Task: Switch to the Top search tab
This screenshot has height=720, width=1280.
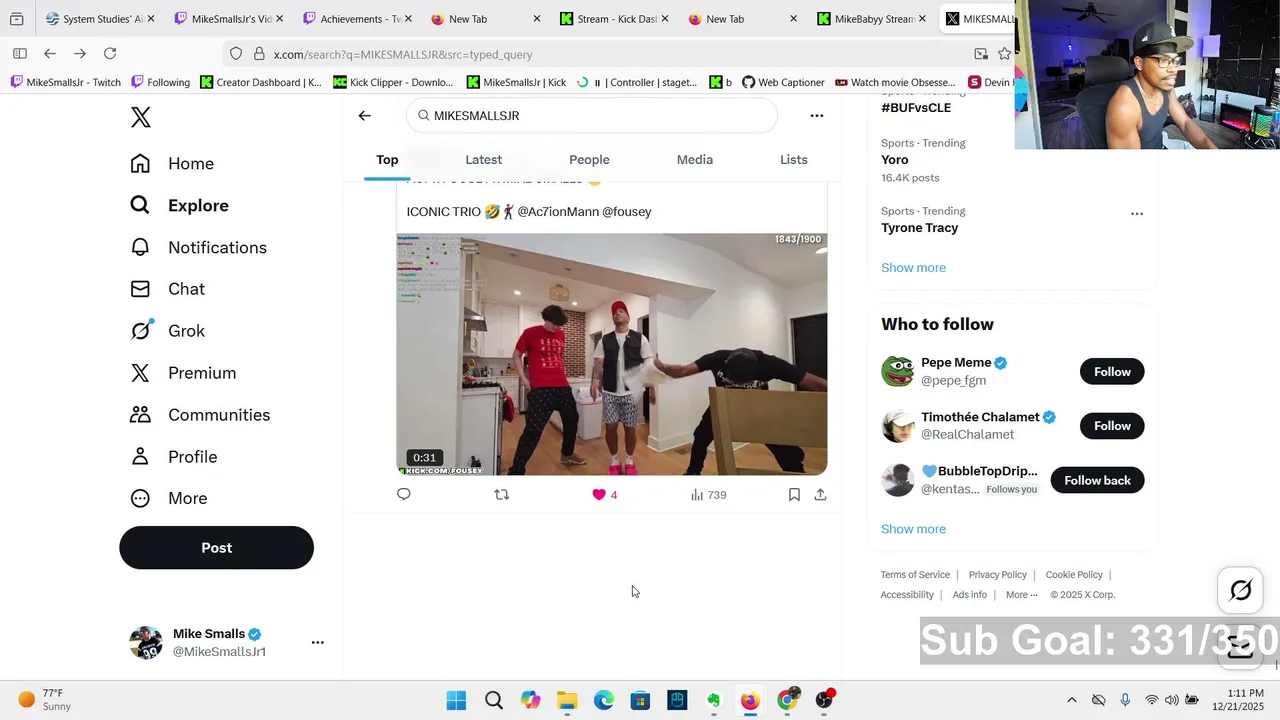Action: point(387,160)
